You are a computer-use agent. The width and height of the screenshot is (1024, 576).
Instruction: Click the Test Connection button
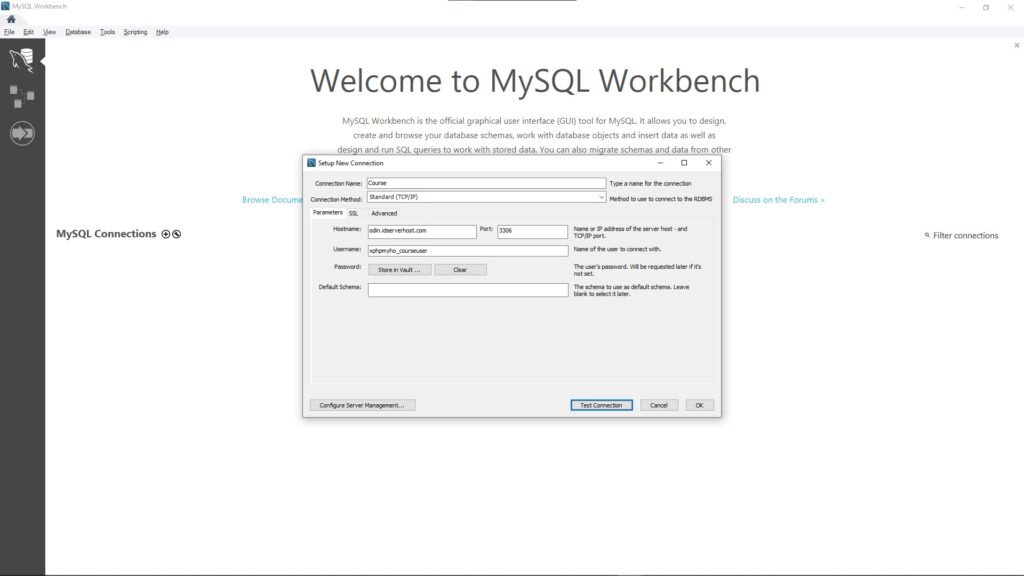(601, 406)
